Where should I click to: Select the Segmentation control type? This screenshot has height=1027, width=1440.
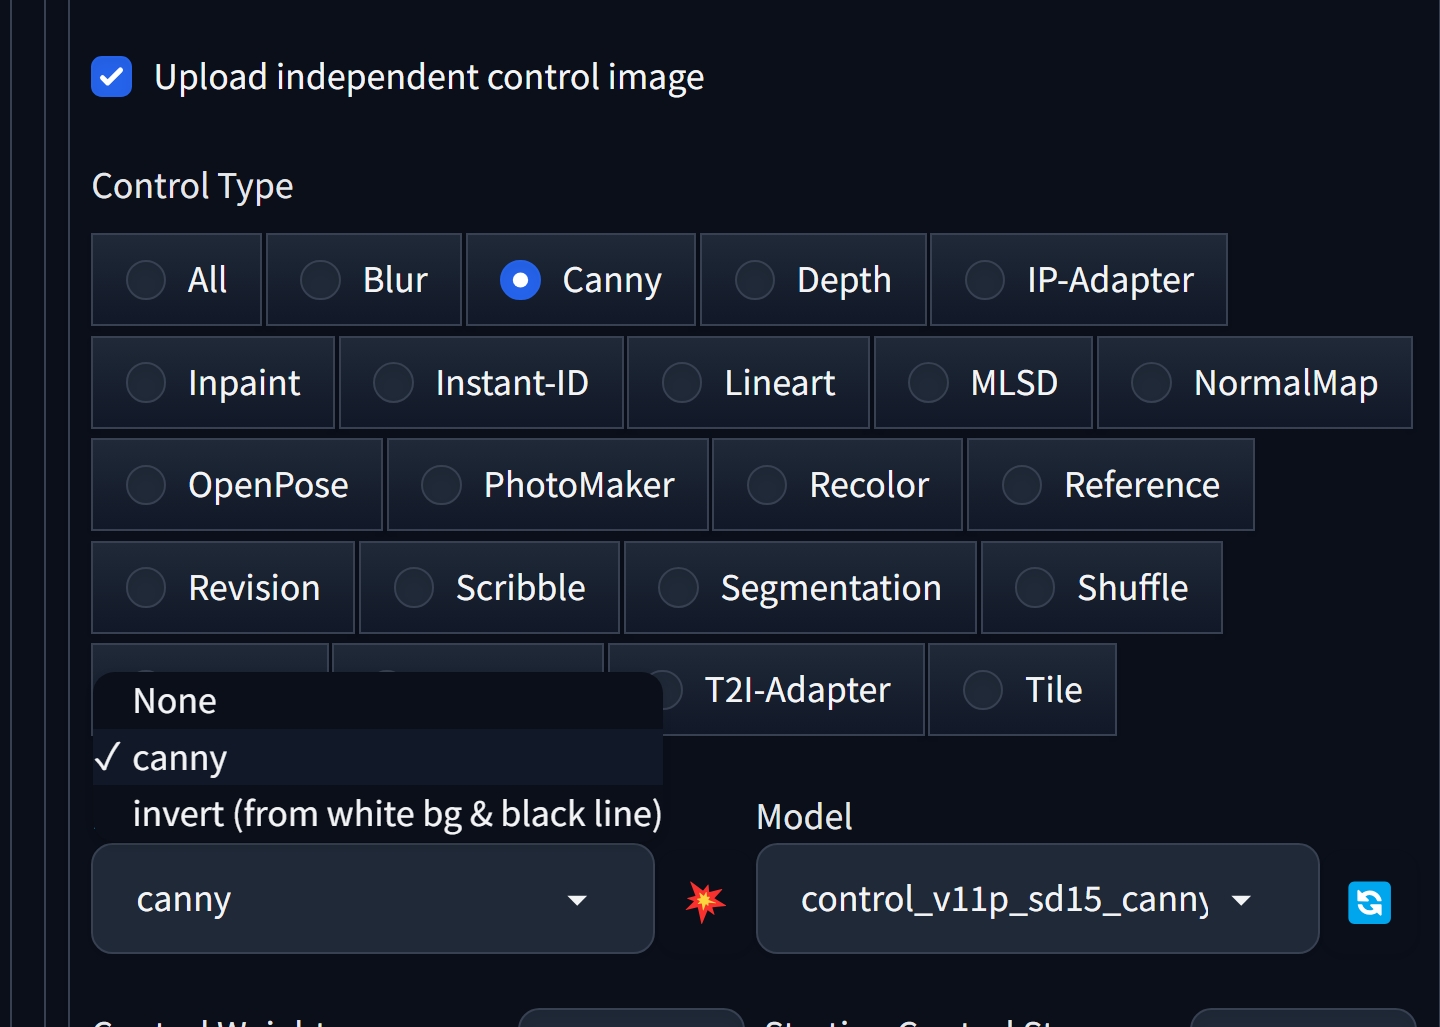[800, 588]
